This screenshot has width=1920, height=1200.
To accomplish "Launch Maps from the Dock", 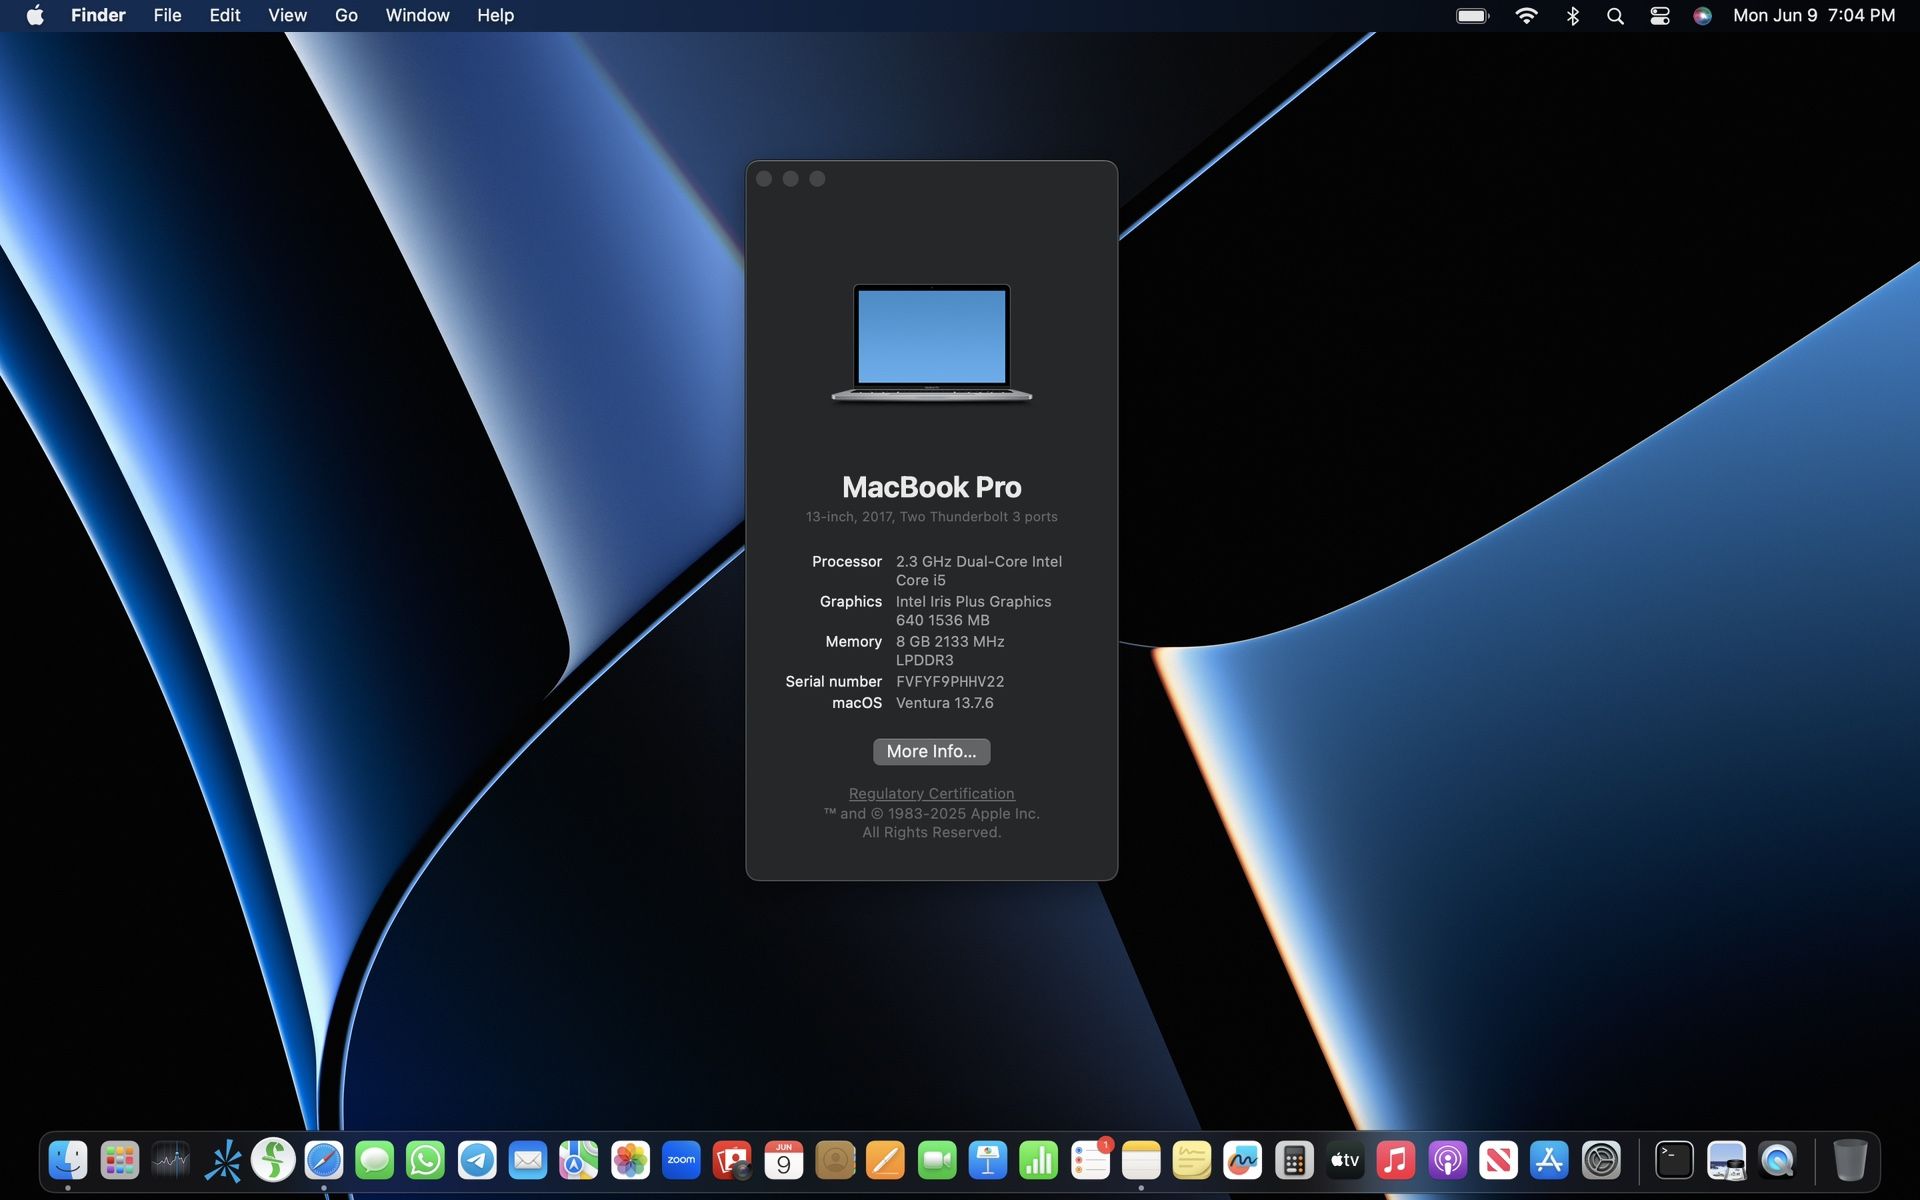I will [x=579, y=1160].
